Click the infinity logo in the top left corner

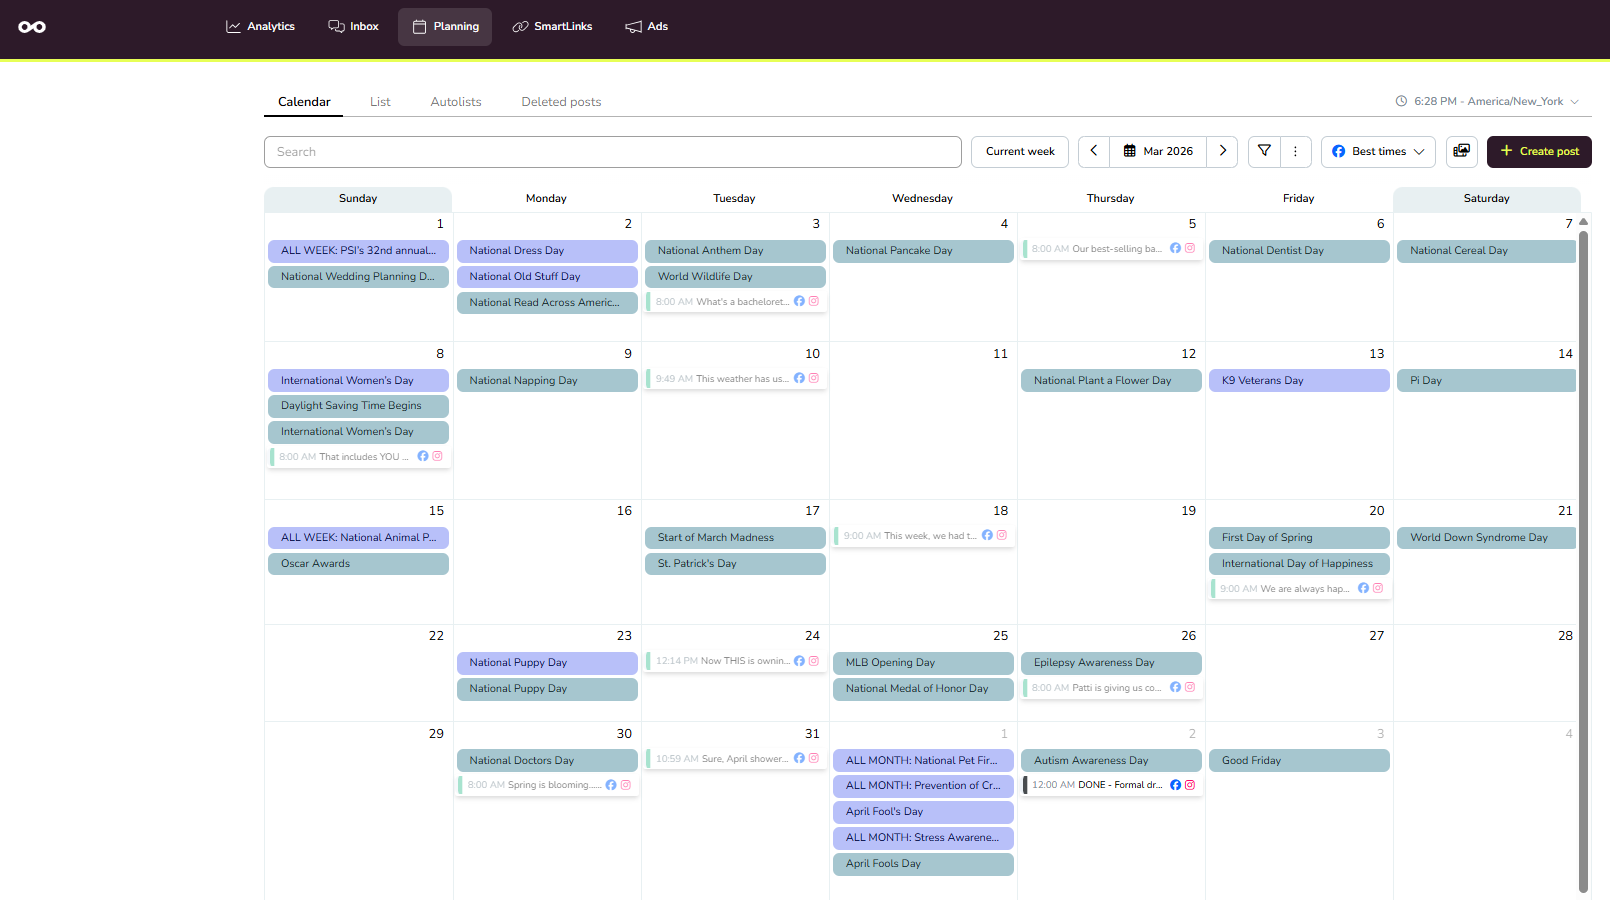(x=32, y=27)
